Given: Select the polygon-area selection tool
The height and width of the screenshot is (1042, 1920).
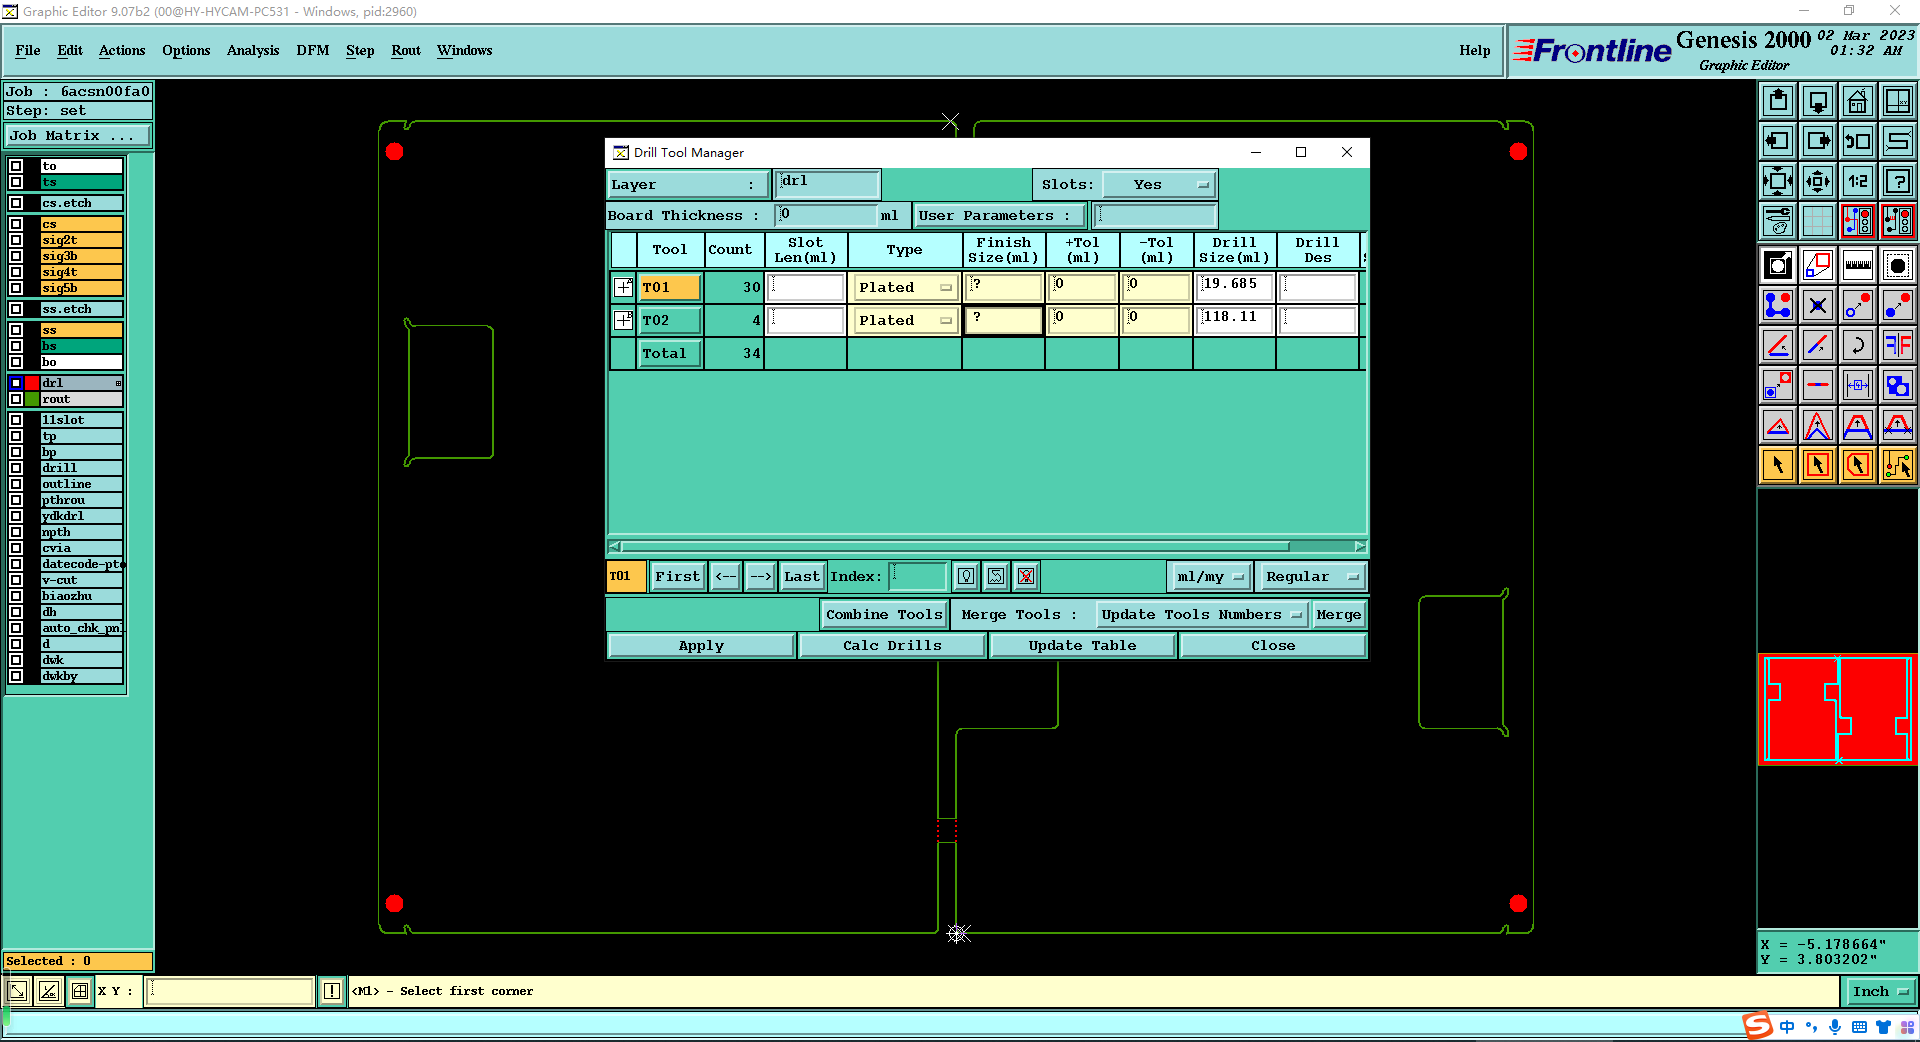Looking at the screenshot, I should click(1858, 465).
